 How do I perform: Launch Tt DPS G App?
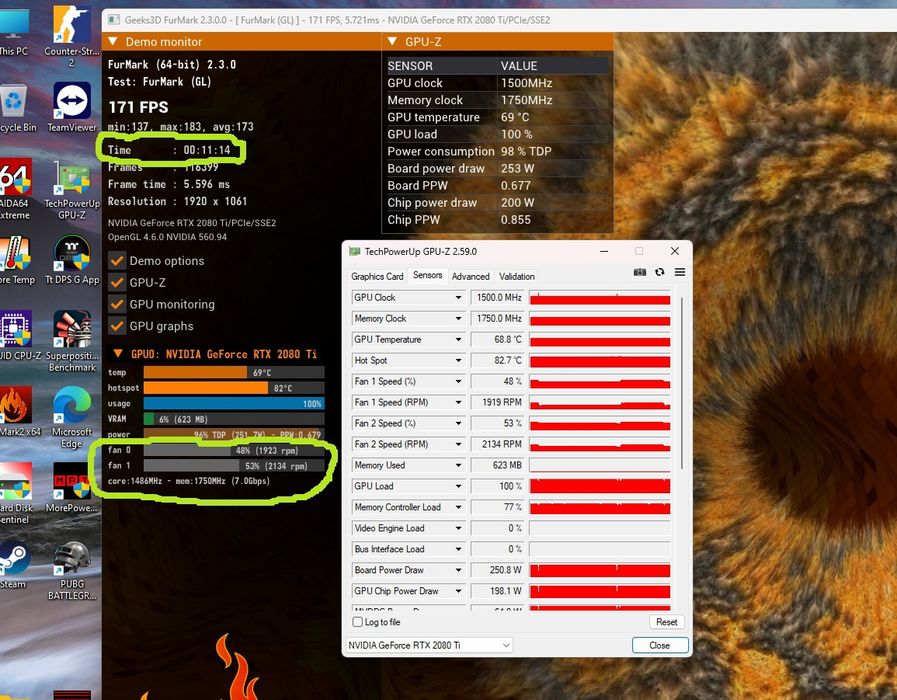(x=72, y=260)
